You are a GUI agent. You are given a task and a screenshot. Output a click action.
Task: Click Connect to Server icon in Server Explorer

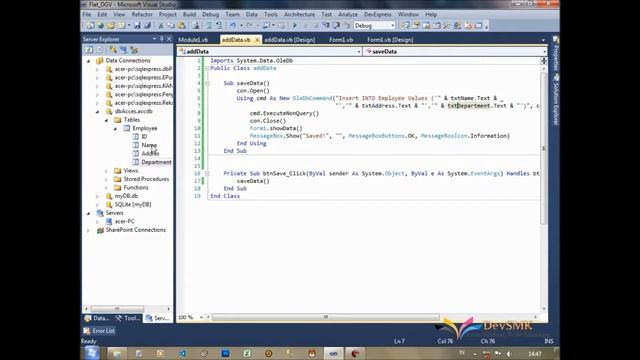pyautogui.click(x=123, y=50)
